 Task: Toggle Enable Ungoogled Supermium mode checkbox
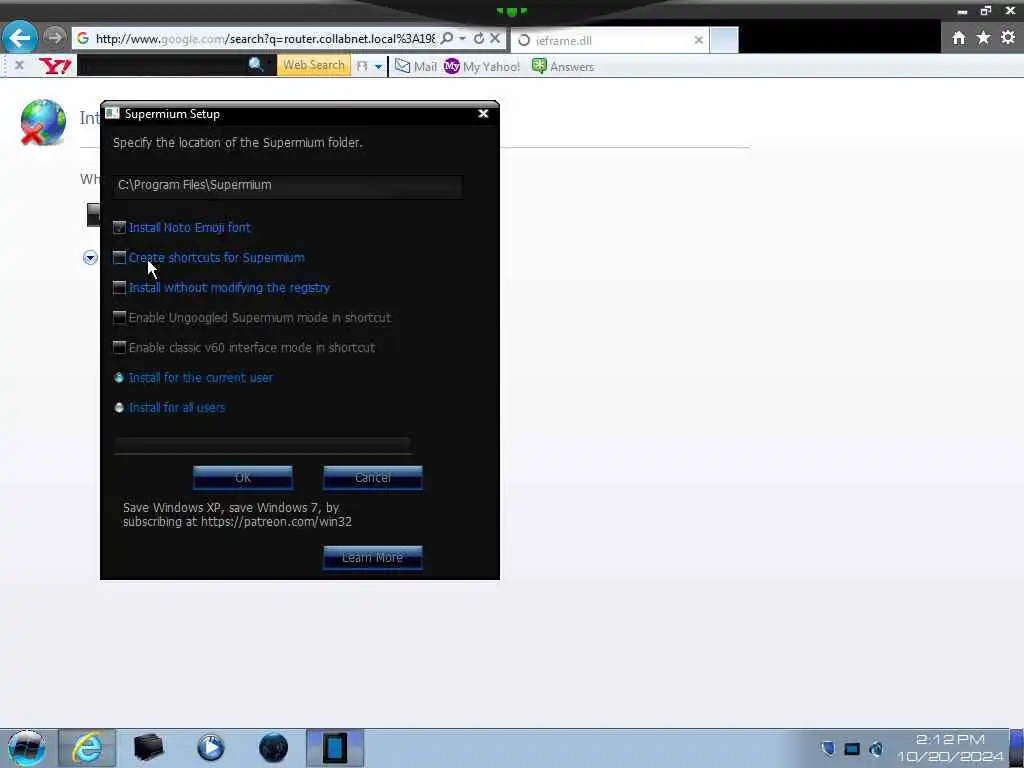(x=119, y=317)
